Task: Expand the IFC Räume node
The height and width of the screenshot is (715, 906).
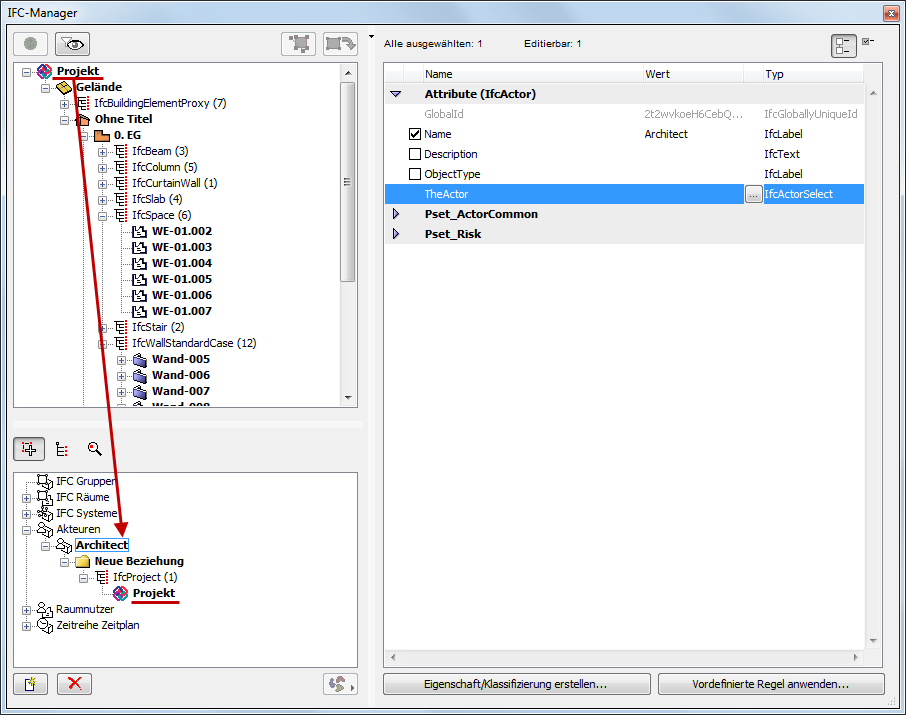Action: (x=26, y=498)
